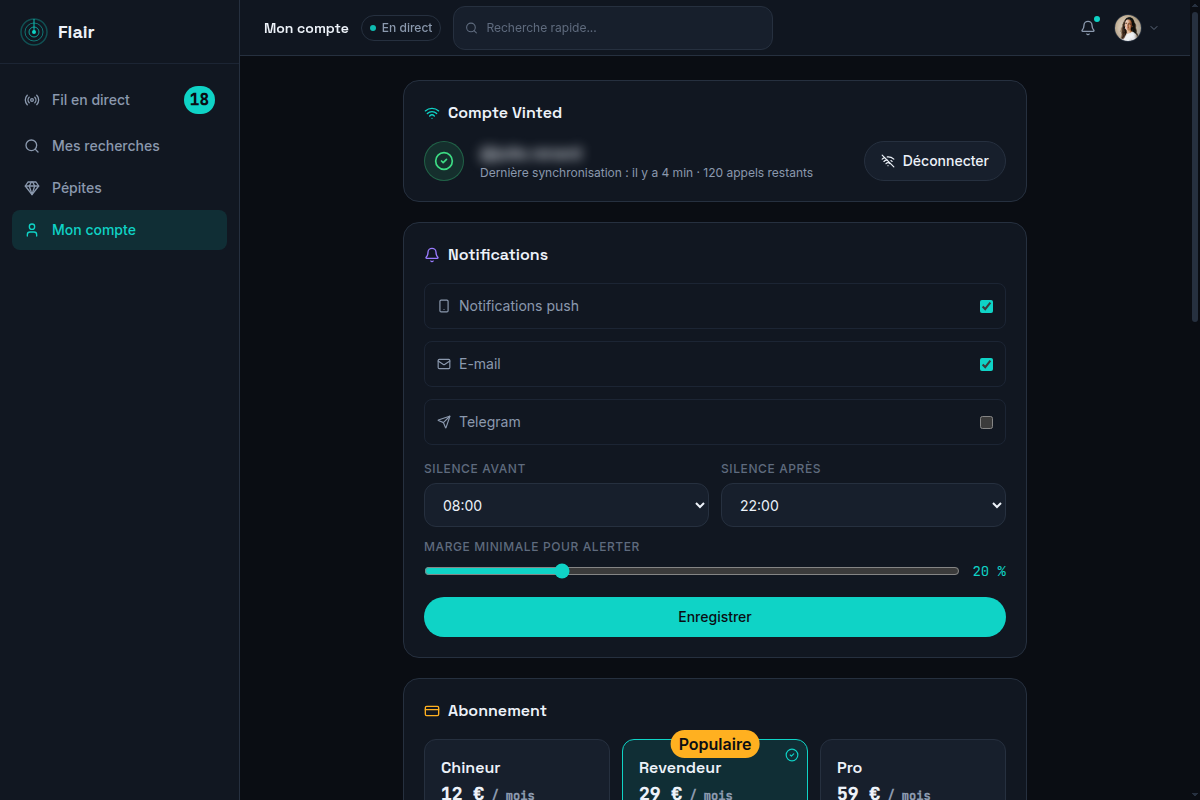Viewport: 1200px width, 800px height.
Task: Open Fil en direct in the sidebar
Action: (119, 100)
